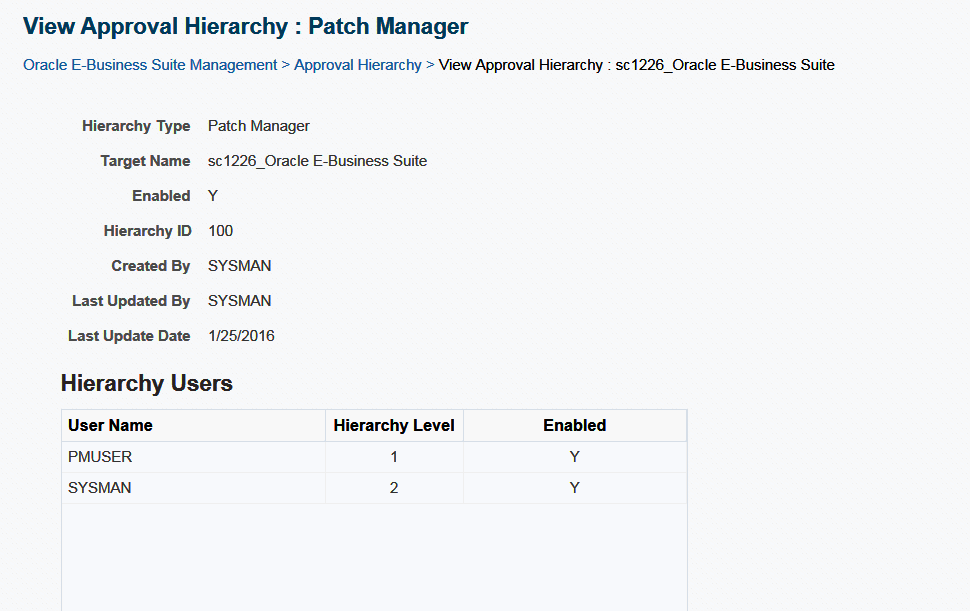Click the Last Updated By value SYSMAN
The image size is (970, 611).
[239, 301]
